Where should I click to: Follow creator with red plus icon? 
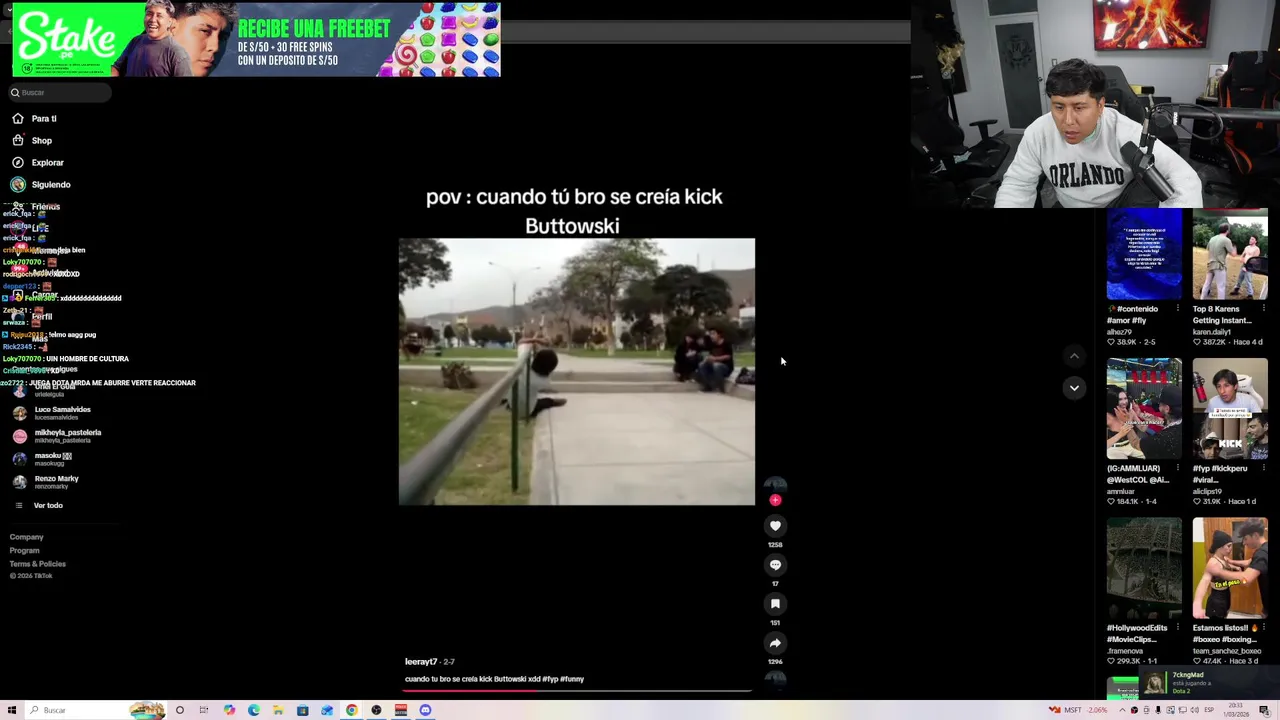[775, 500]
